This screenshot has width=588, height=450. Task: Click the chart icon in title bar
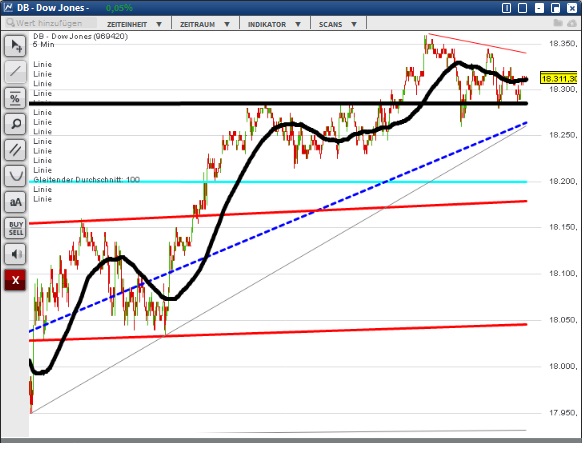click(x=8, y=7)
